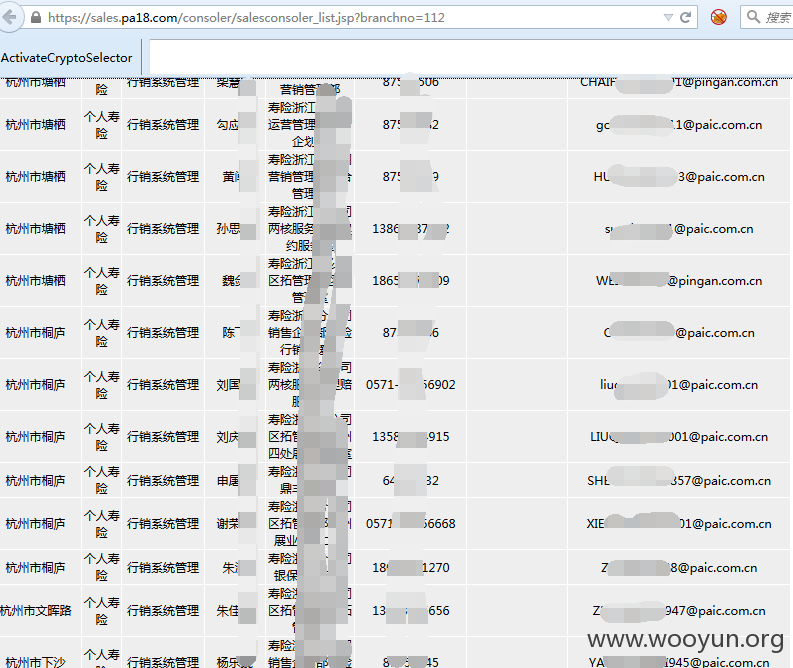Screen dimensions: 793x668
Task: Click 行销系统管理 cell in 孙思 row
Action: [x=163, y=229]
